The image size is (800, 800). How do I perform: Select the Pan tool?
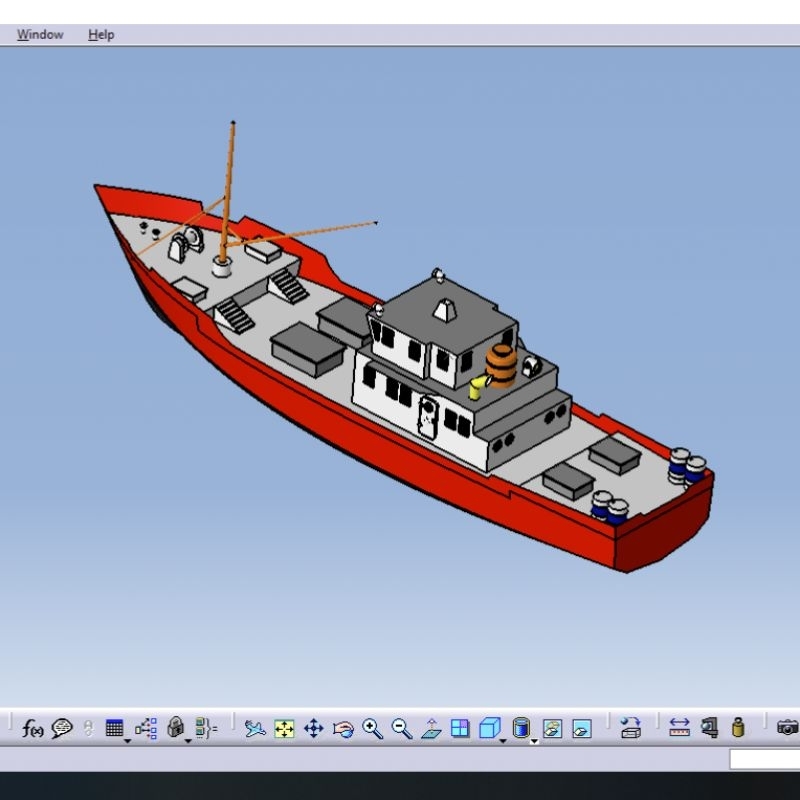tap(313, 729)
